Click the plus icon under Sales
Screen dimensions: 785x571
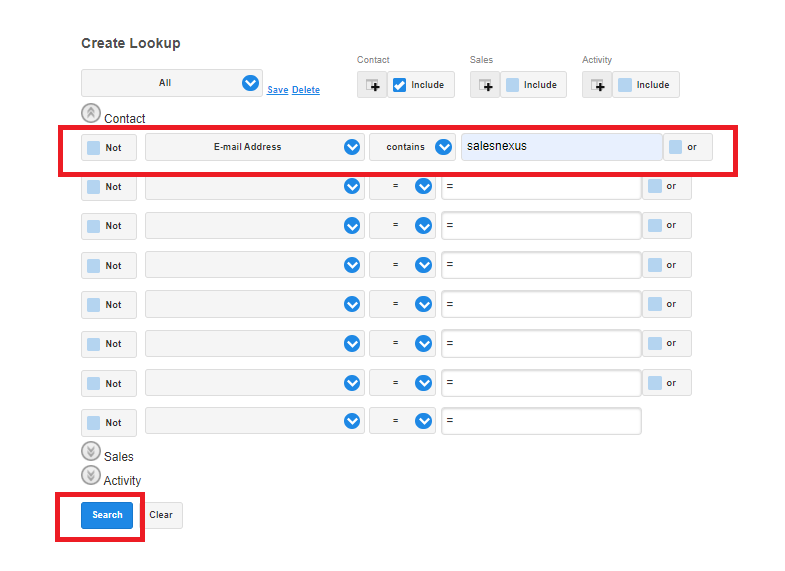[x=485, y=85]
